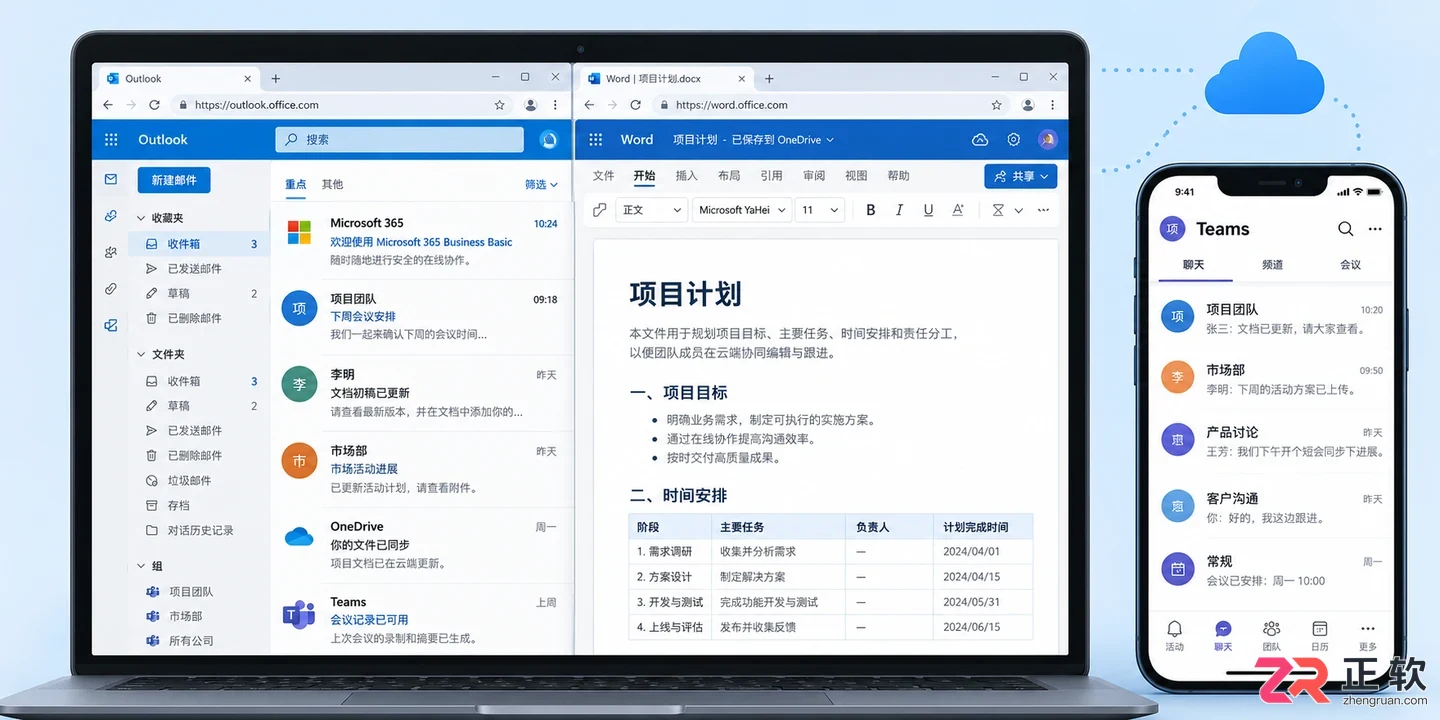Open Word app launcher grid icon
This screenshot has width=1440, height=720.
point(596,140)
